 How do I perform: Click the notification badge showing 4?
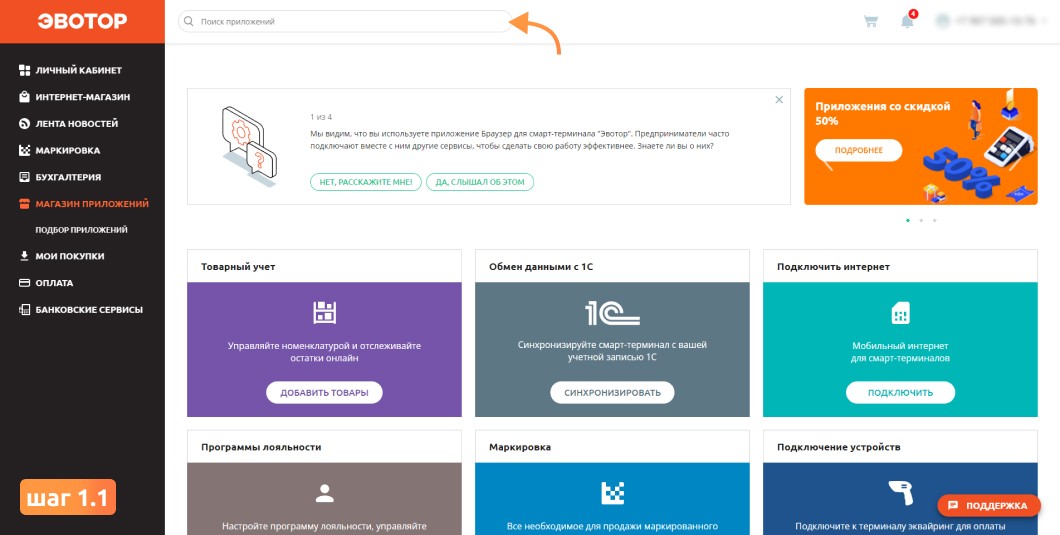click(x=913, y=14)
